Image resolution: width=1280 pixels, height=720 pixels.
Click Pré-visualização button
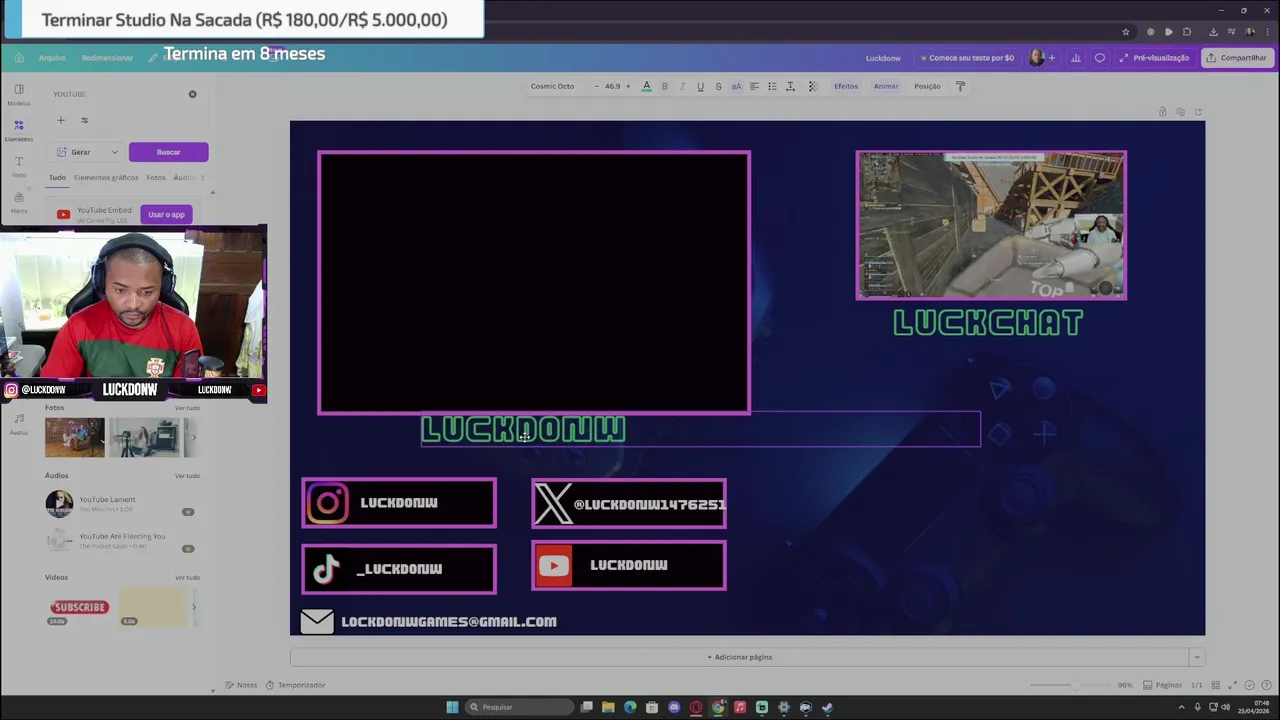[x=1155, y=58]
